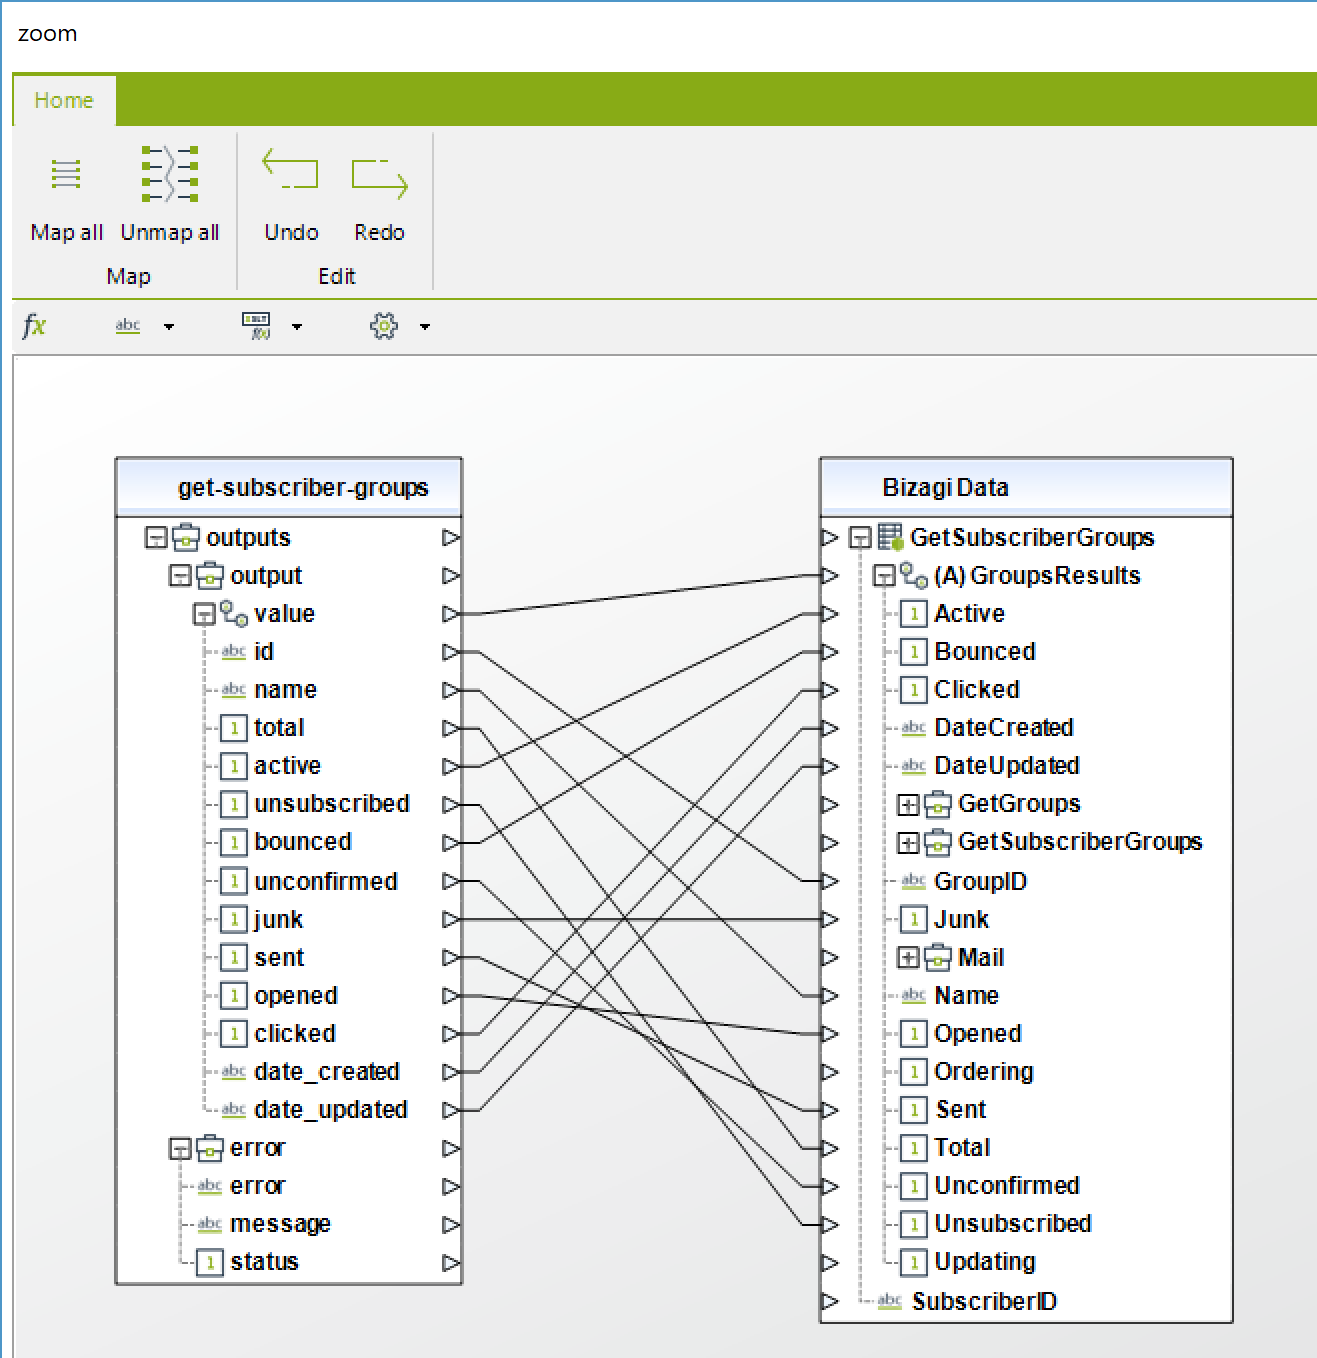Click the input connector arrow beside Ordering
This screenshot has width=1317, height=1358.
point(829,1072)
